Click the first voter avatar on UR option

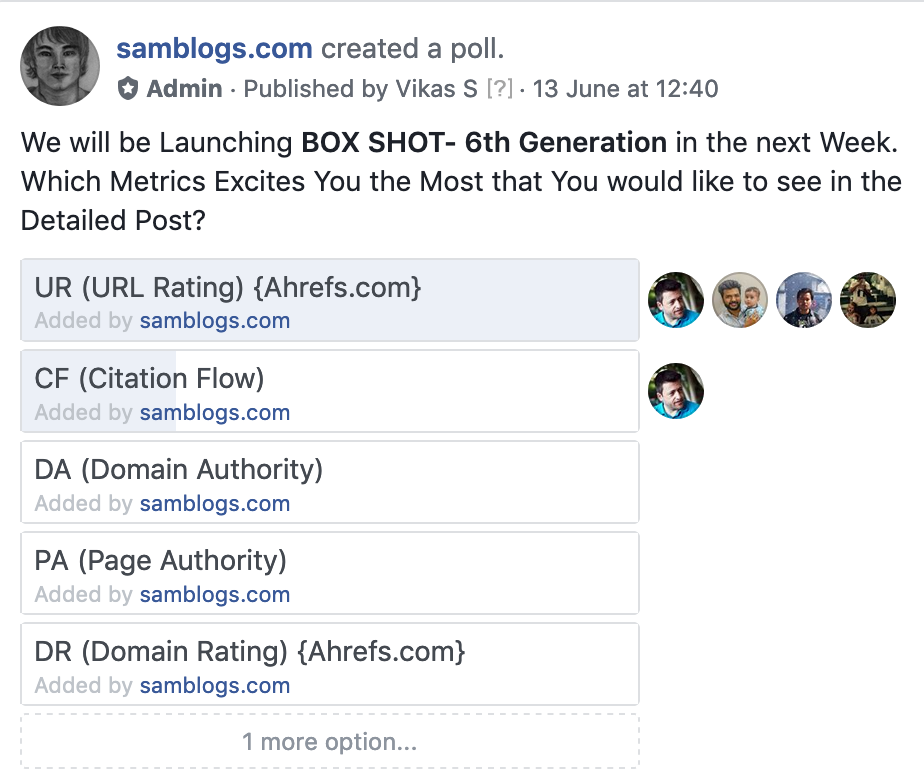tap(676, 300)
